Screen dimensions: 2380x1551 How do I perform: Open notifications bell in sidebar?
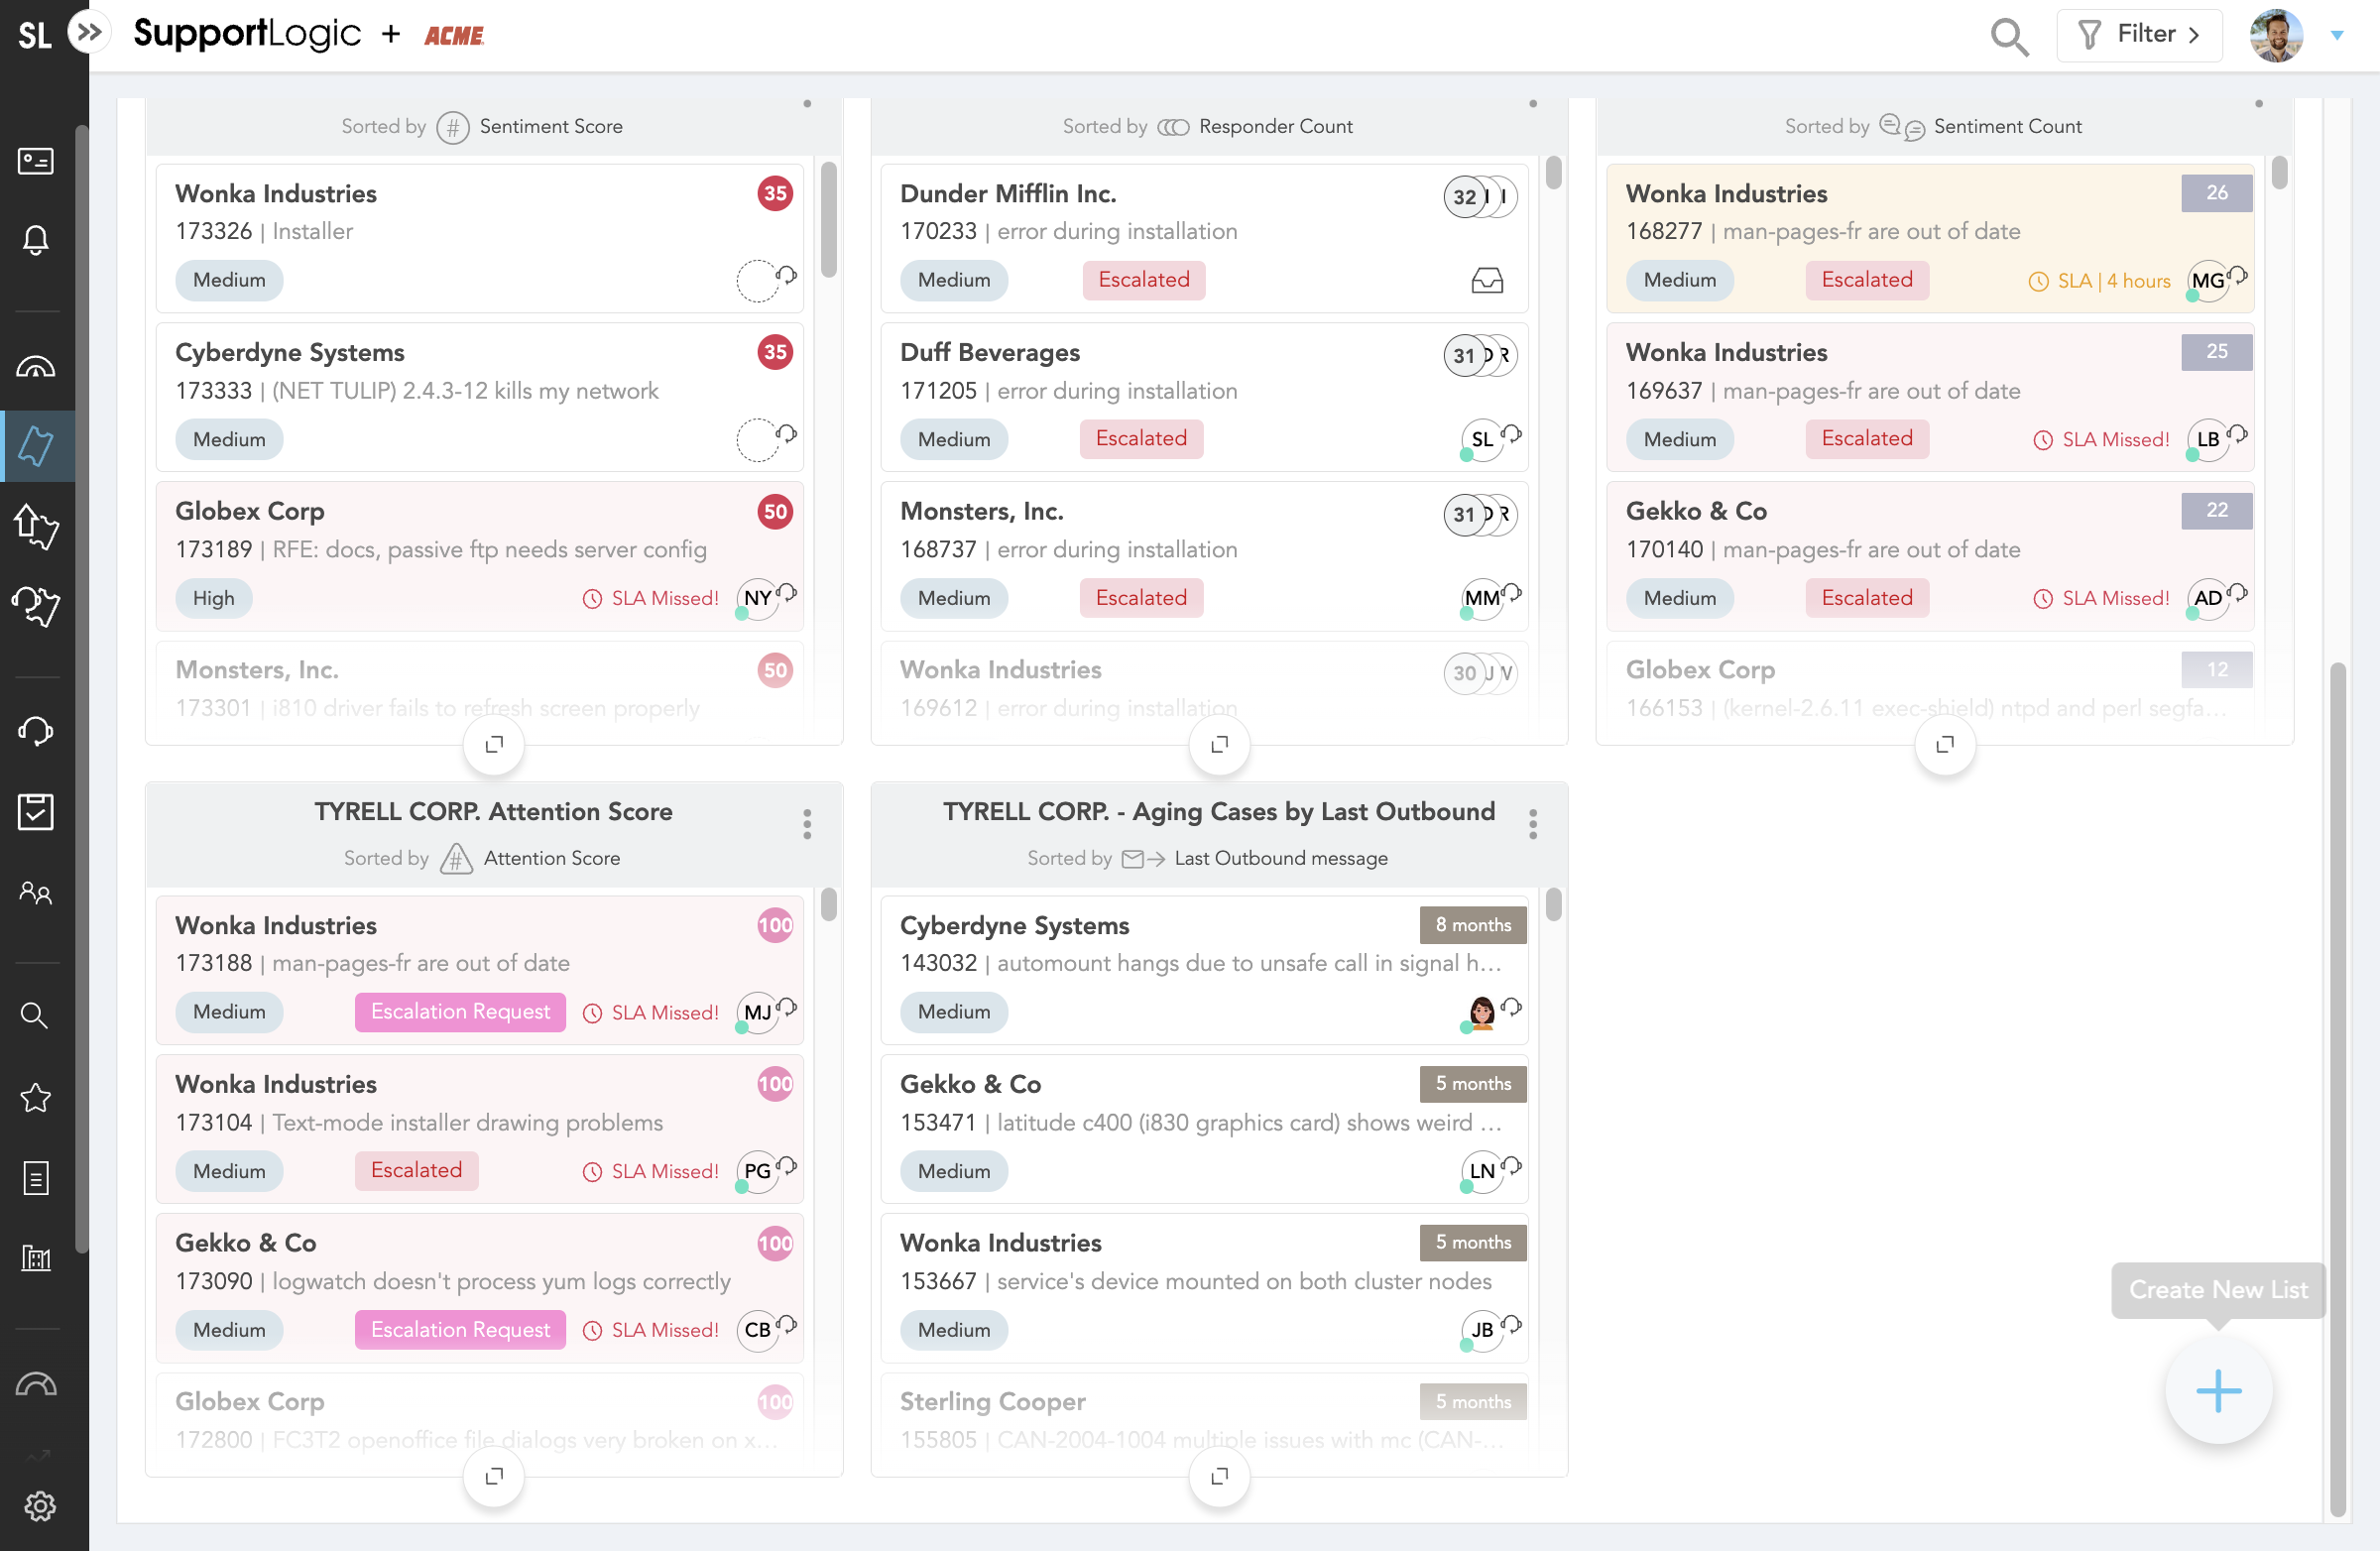[36, 239]
